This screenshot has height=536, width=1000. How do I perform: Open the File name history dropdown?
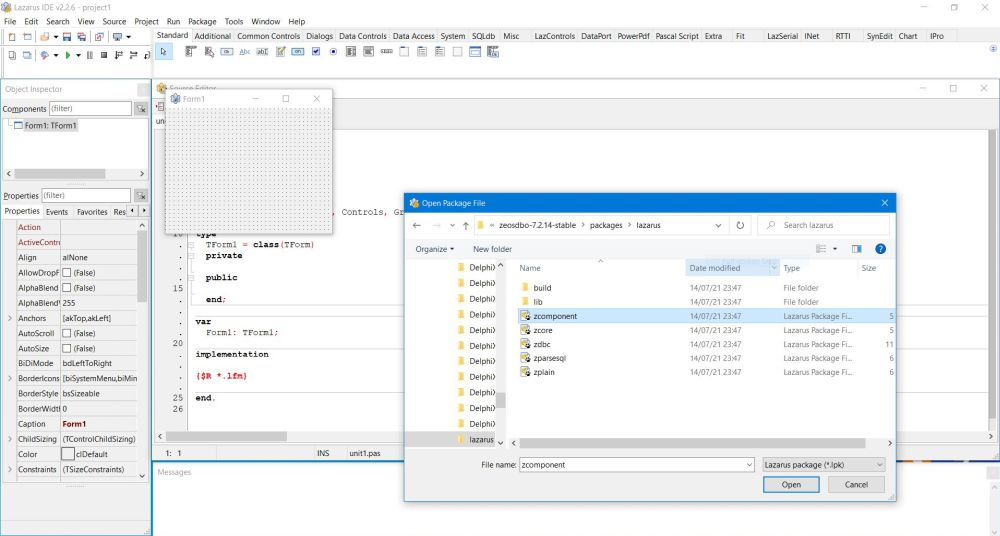pyautogui.click(x=749, y=465)
